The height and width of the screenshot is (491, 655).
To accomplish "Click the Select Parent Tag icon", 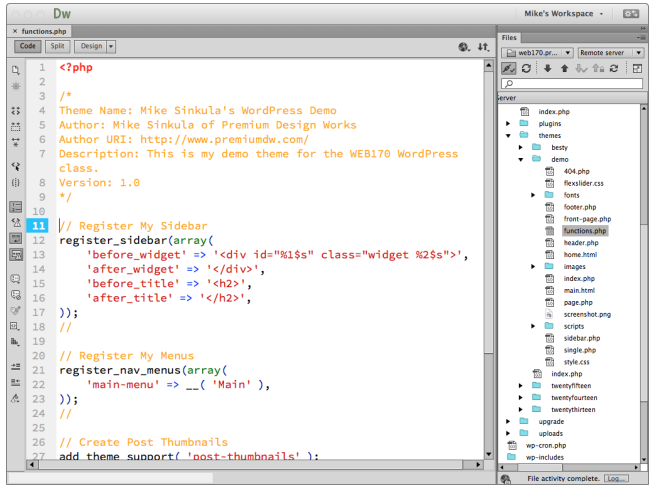I will tap(15, 167).
